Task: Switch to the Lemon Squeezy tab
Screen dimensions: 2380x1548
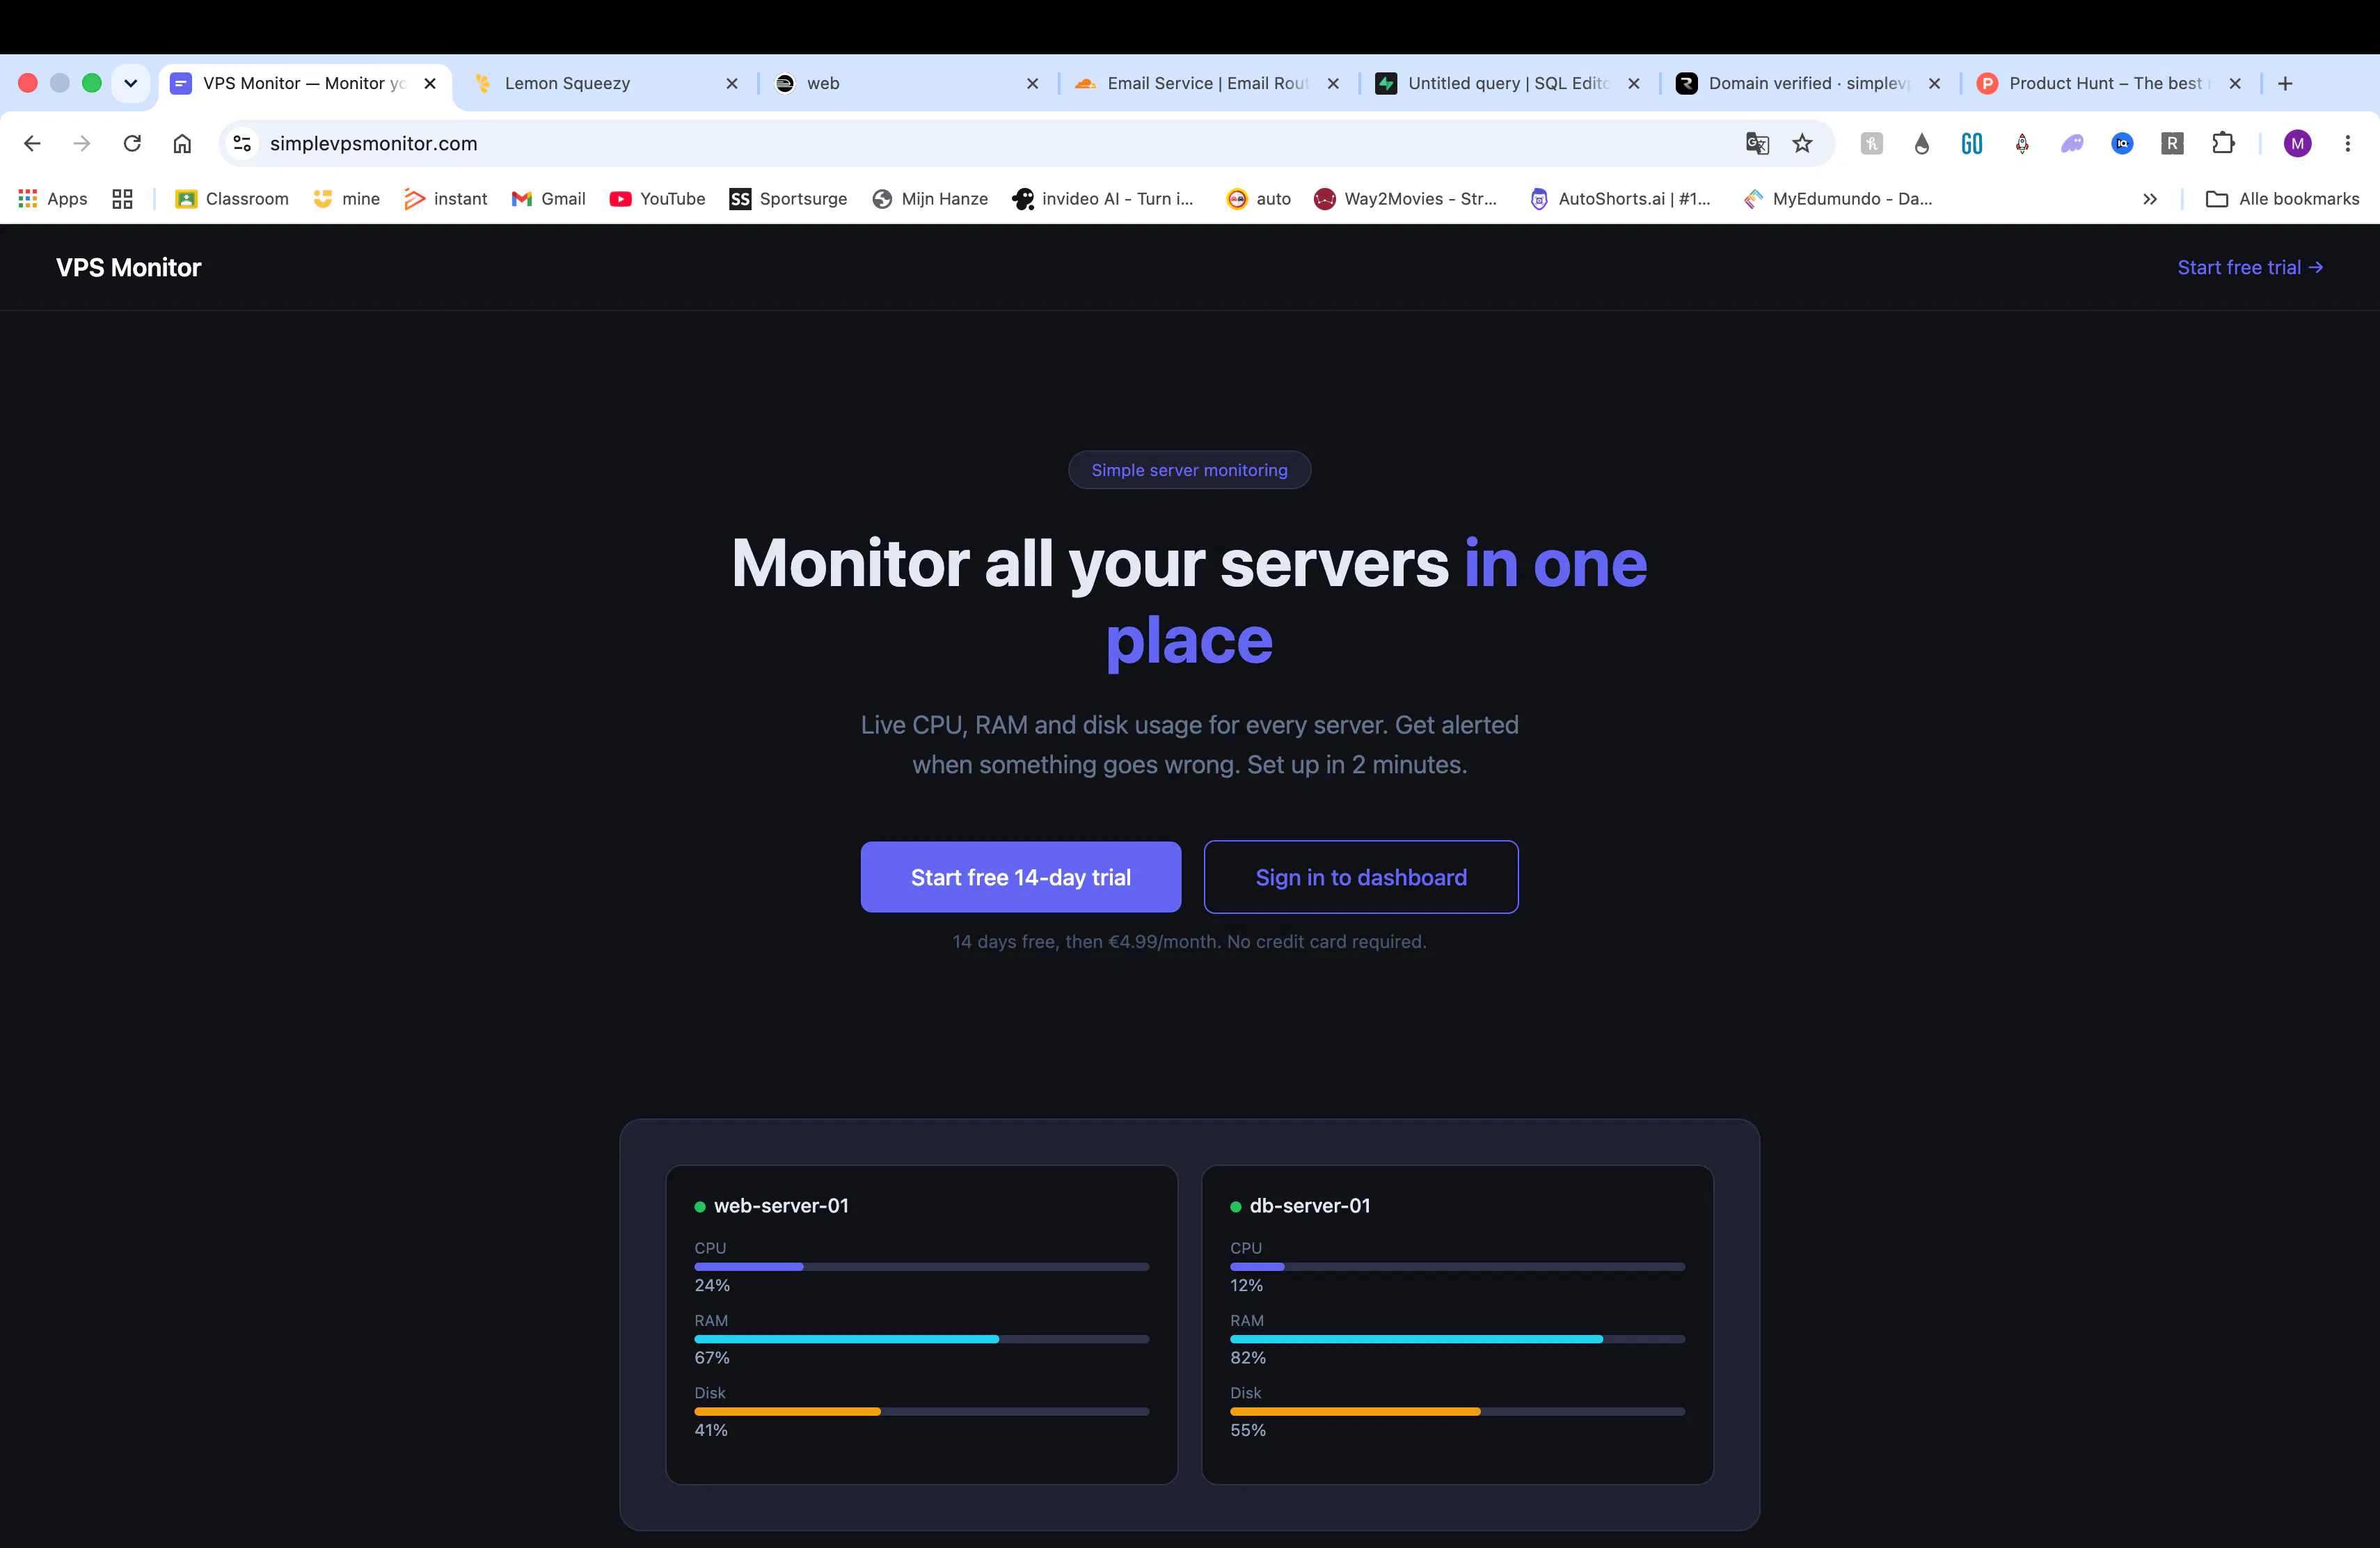Action: pyautogui.click(x=607, y=83)
